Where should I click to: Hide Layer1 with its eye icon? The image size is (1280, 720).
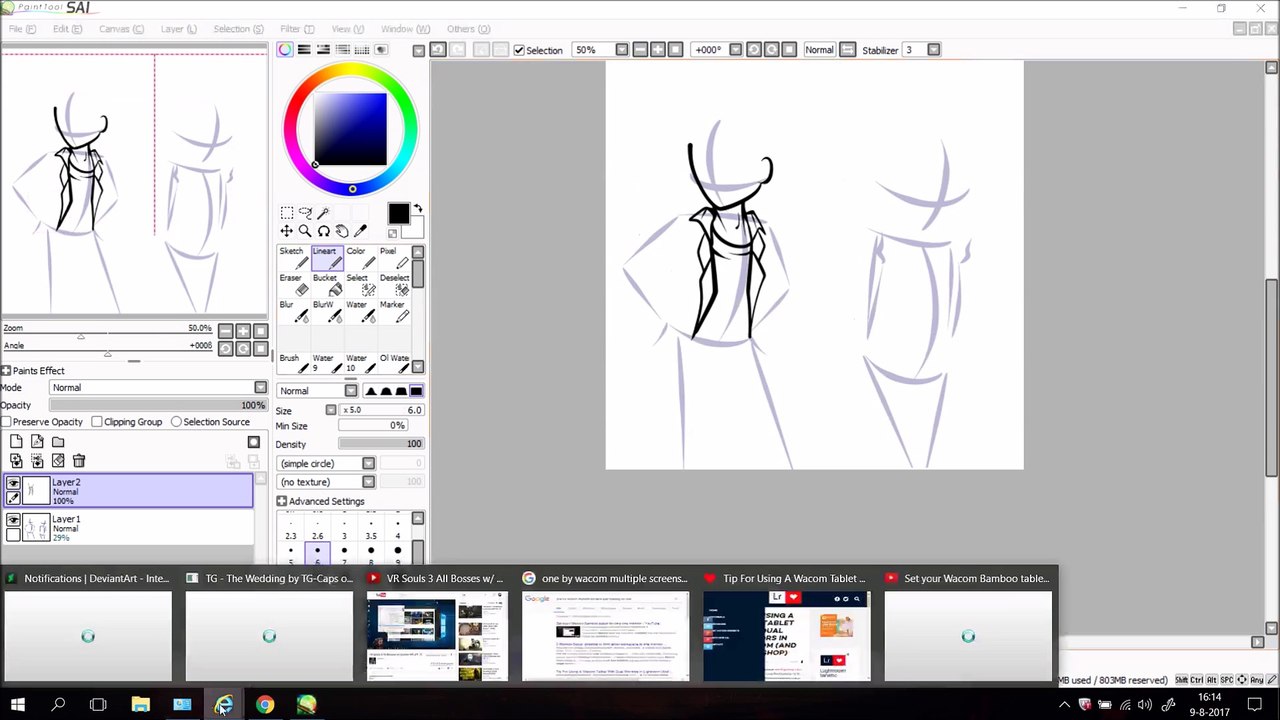click(14, 520)
